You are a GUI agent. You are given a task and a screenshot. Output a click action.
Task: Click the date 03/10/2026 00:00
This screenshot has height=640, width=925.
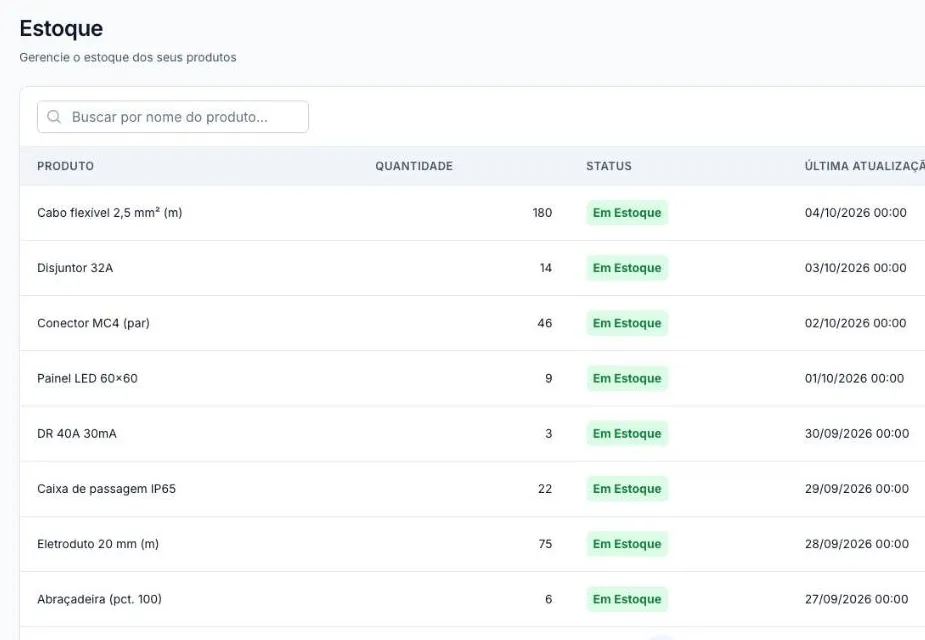click(855, 268)
